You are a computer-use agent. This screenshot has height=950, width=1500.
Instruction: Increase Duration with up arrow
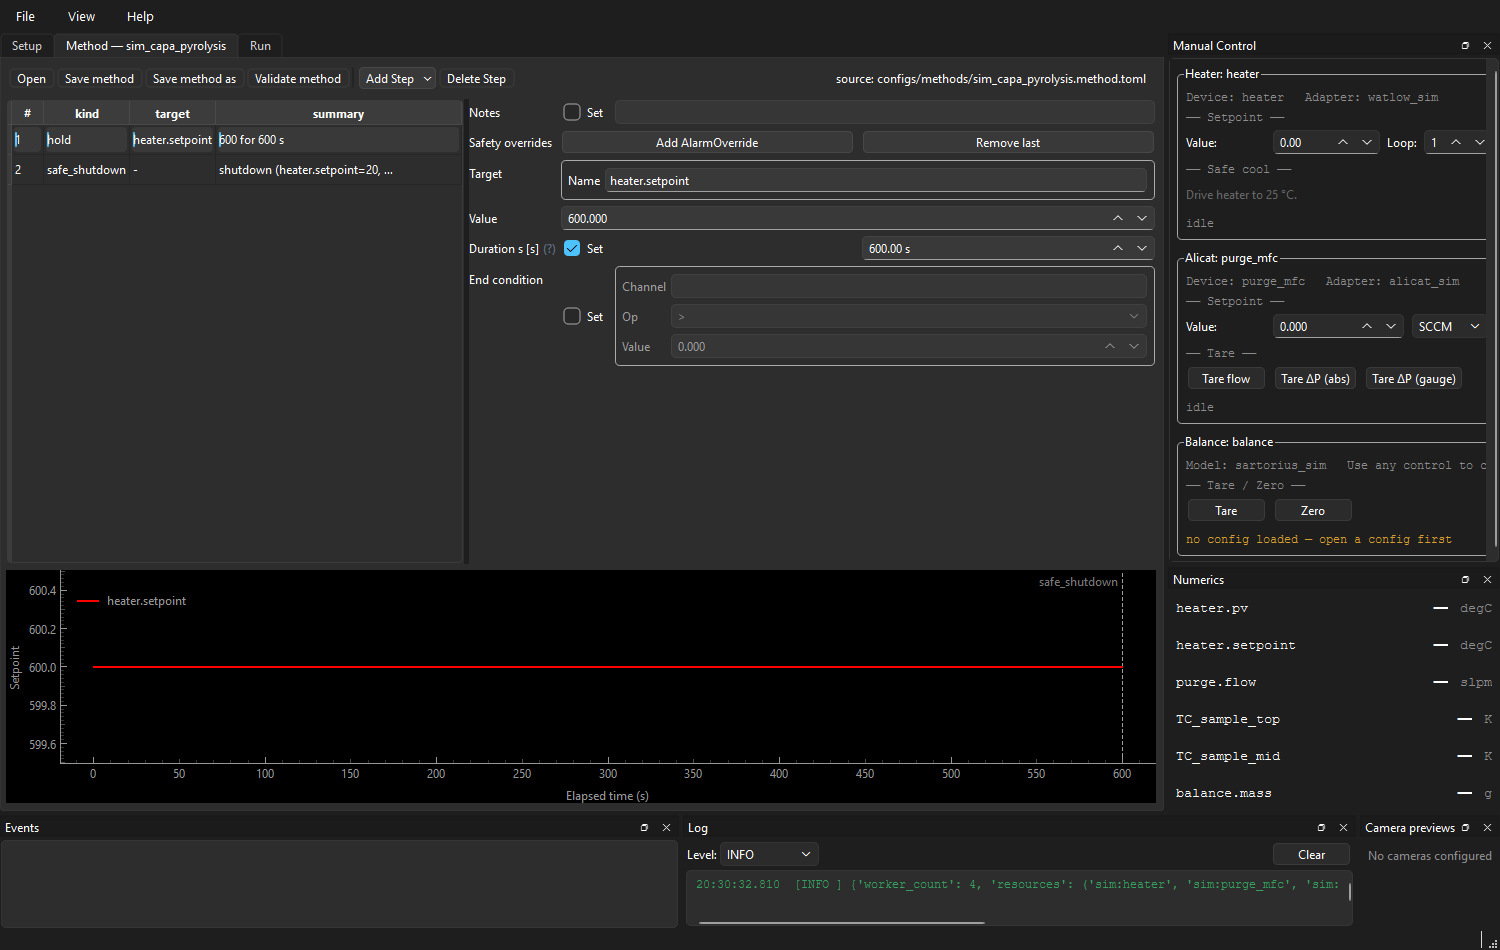click(1118, 248)
